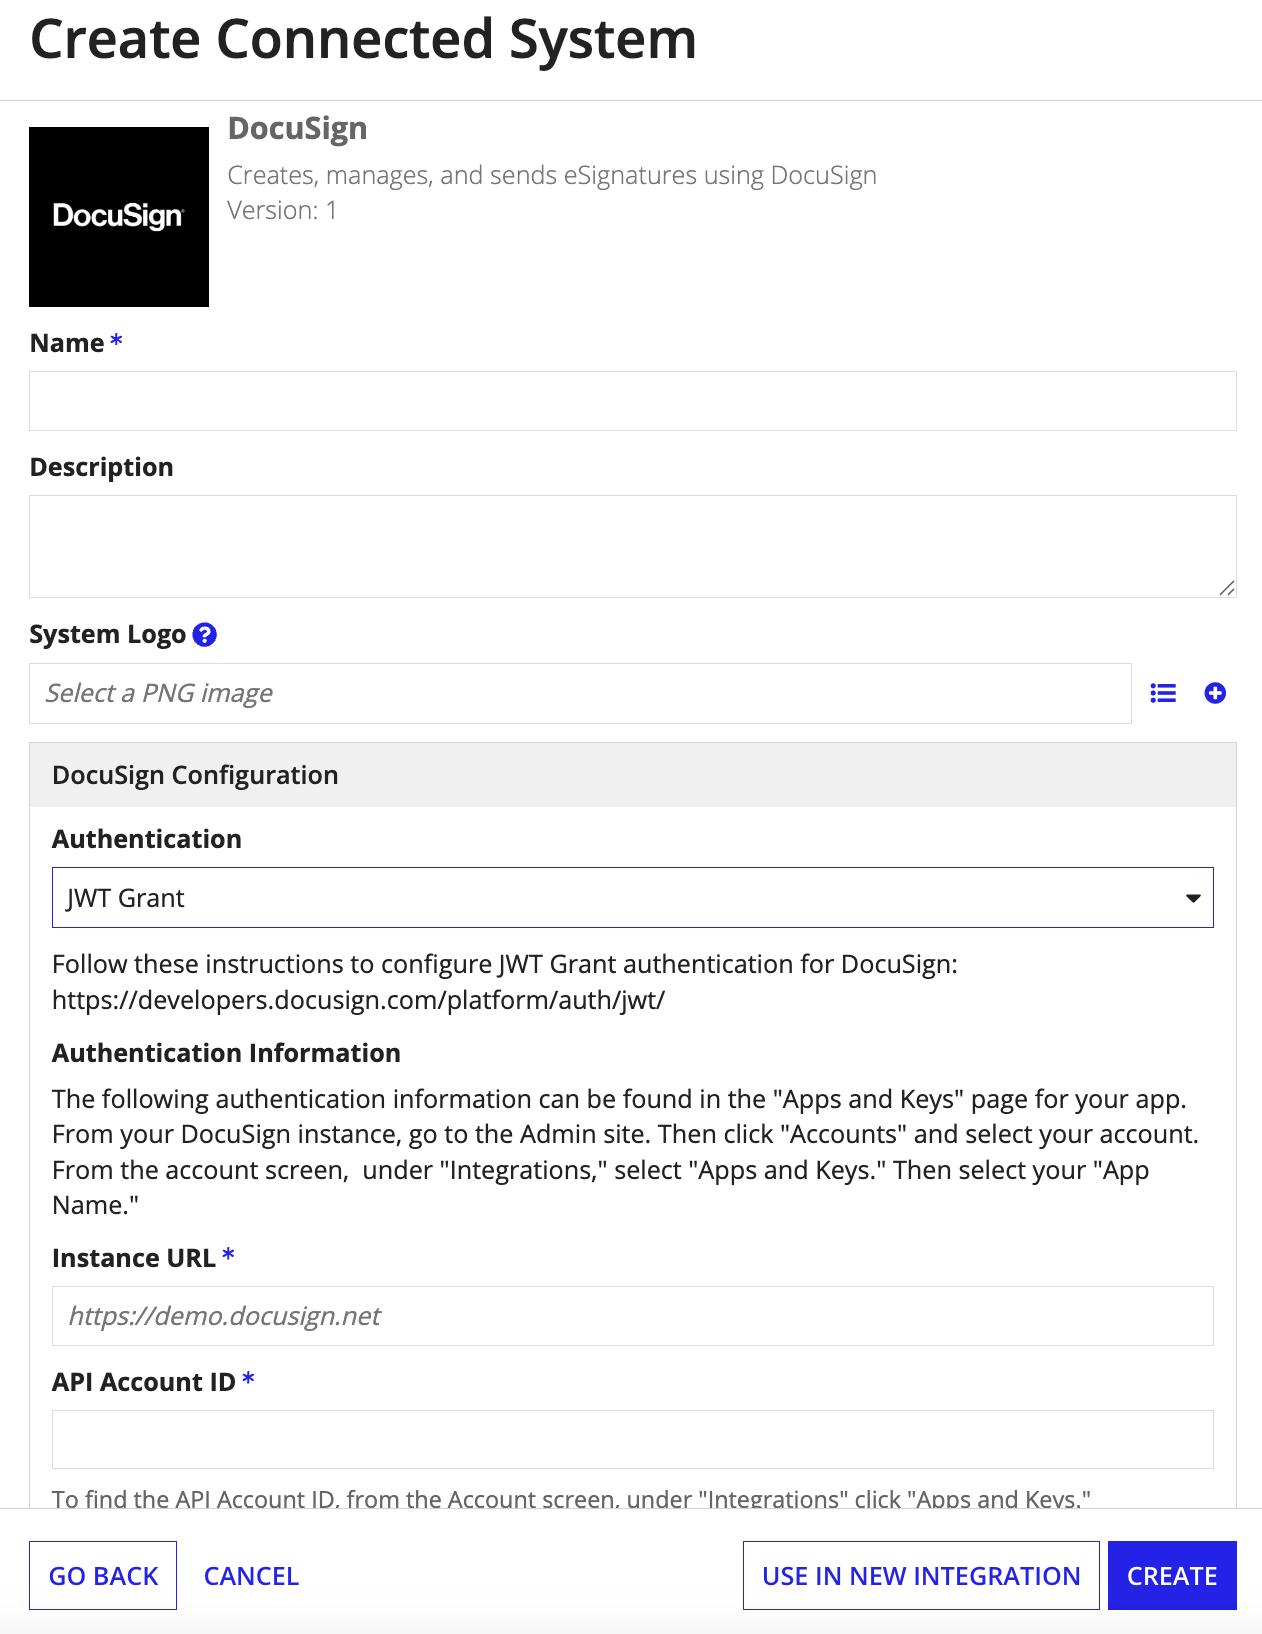Click the Cancel link
The height and width of the screenshot is (1634, 1262).
[x=251, y=1576]
